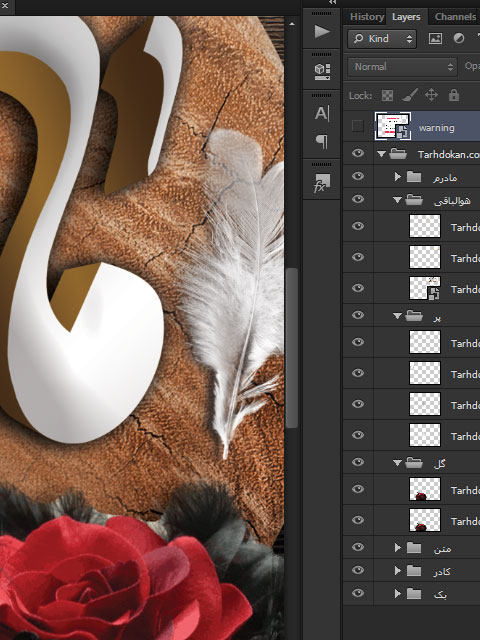Select folder icon of بک group
Image resolution: width=480 pixels, height=640 pixels.
414,593
